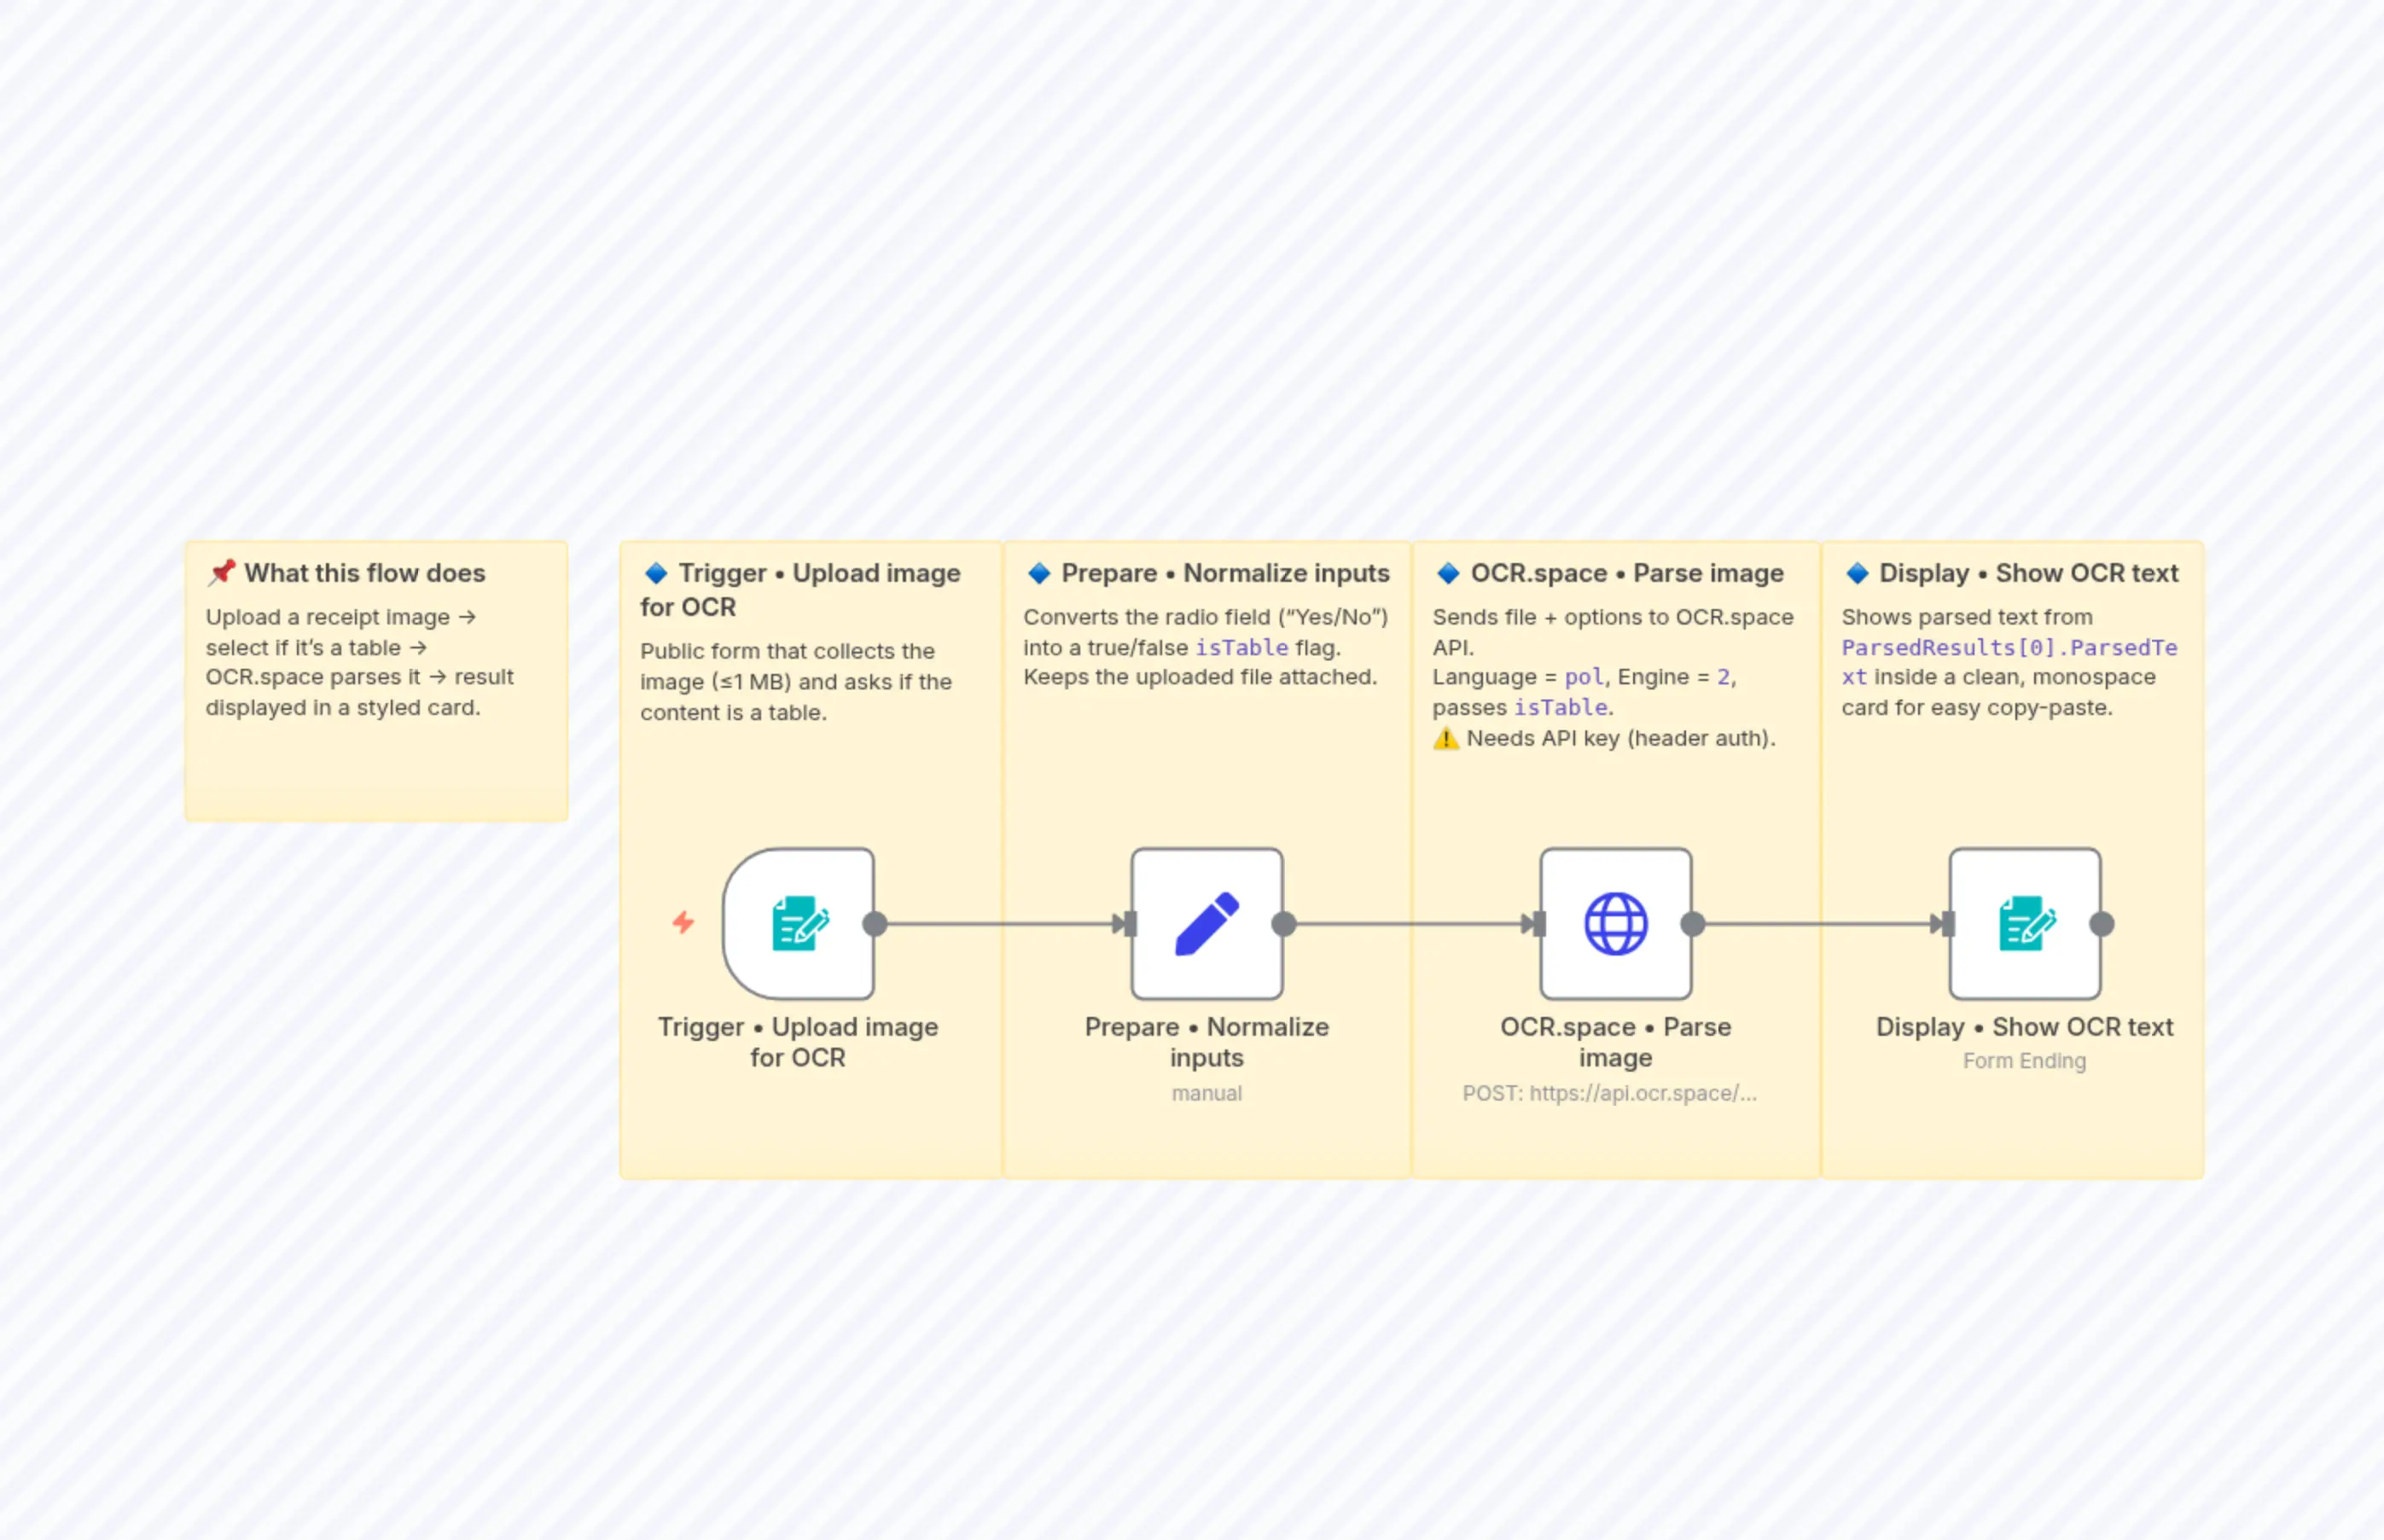
Task: Click the warning triangle in OCR.space note
Action: [x=1447, y=738]
